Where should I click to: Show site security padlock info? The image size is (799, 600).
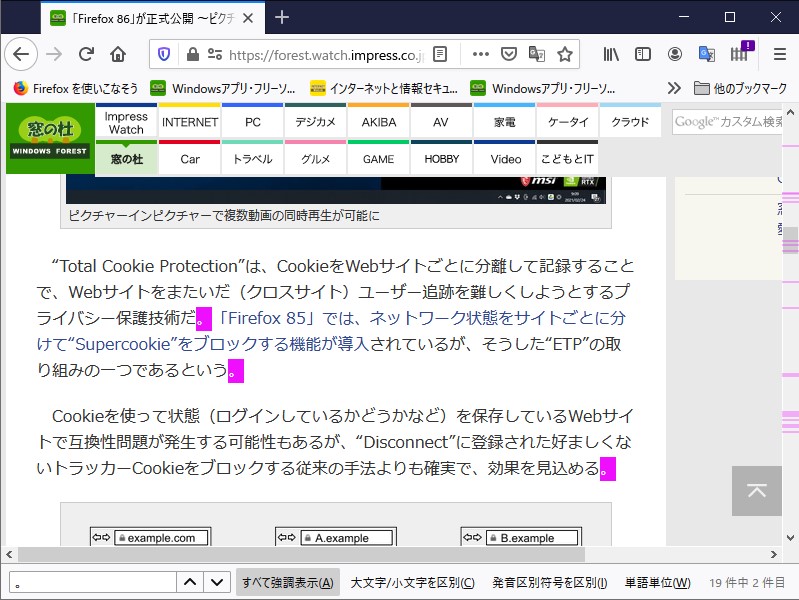pos(192,54)
